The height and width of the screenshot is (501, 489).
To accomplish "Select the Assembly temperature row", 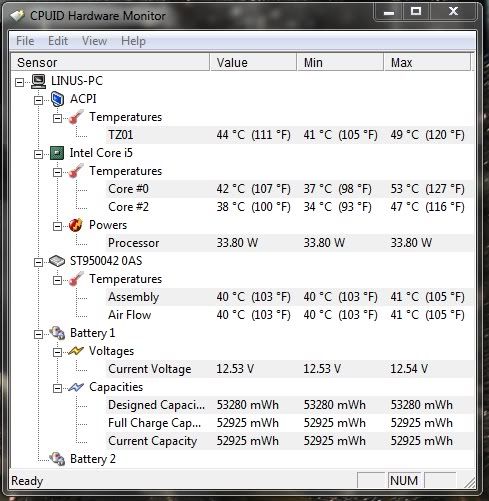I will point(290,297).
